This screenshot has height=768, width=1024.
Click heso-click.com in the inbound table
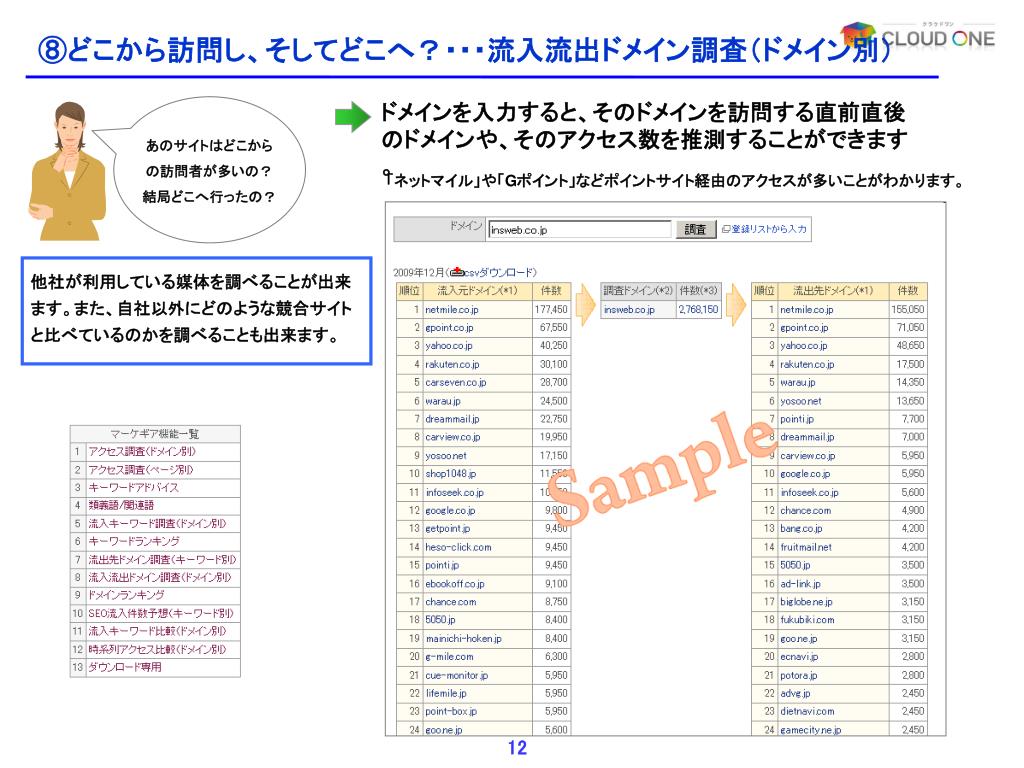458,547
